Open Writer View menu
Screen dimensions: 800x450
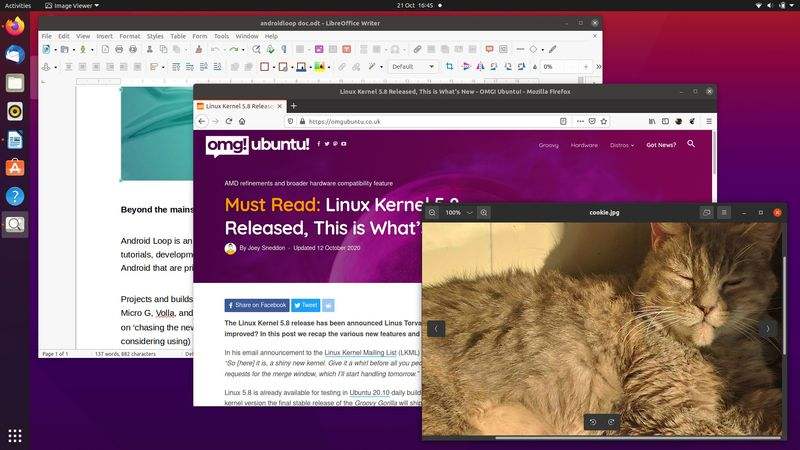(x=83, y=36)
